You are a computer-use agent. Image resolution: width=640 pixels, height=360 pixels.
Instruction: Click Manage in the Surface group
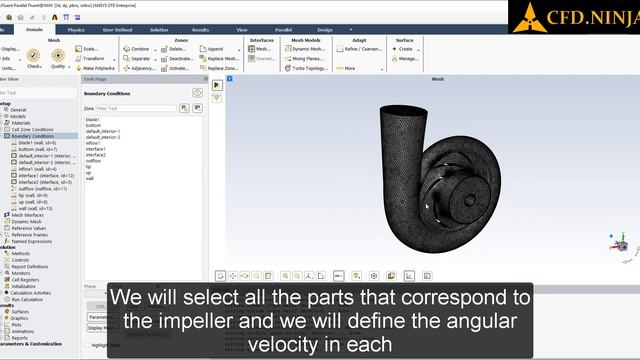tap(405, 59)
